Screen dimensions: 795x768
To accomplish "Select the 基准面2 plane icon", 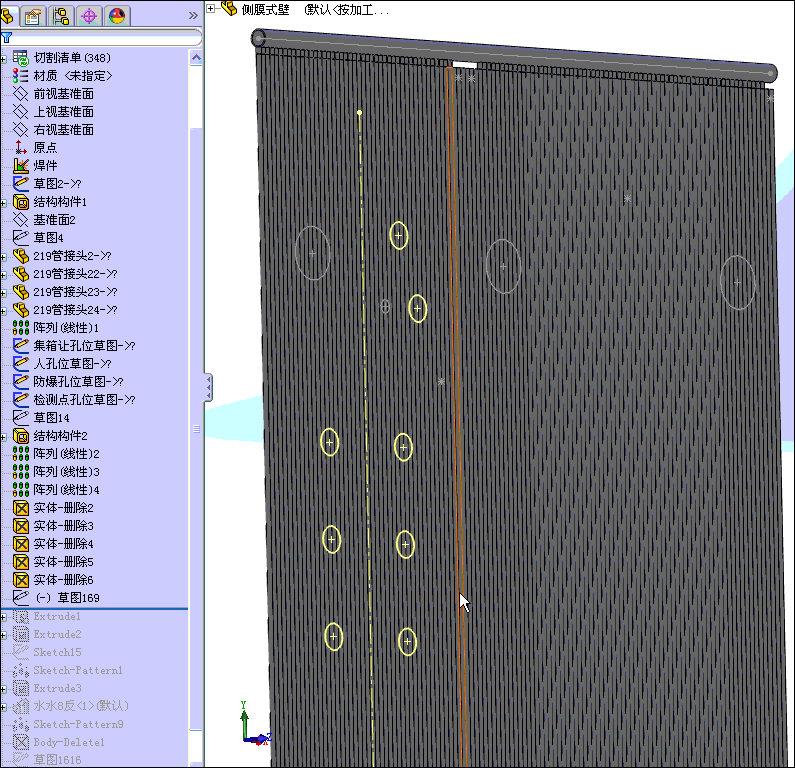I will tap(21, 220).
